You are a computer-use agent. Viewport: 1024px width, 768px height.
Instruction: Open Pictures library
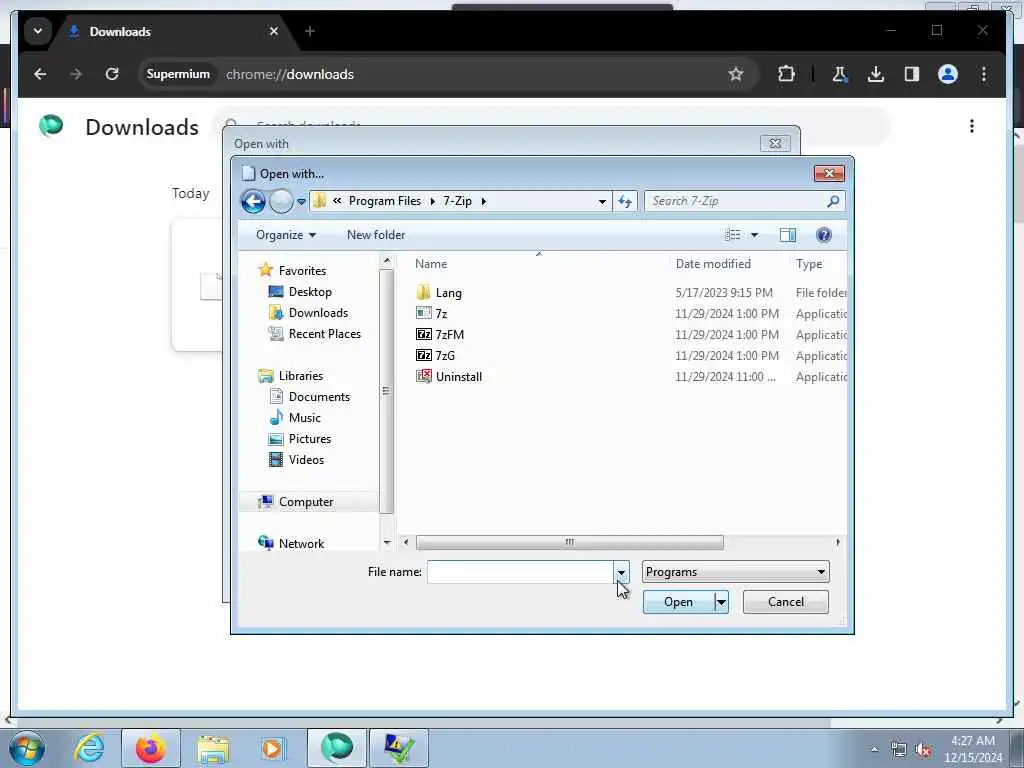[x=310, y=439]
